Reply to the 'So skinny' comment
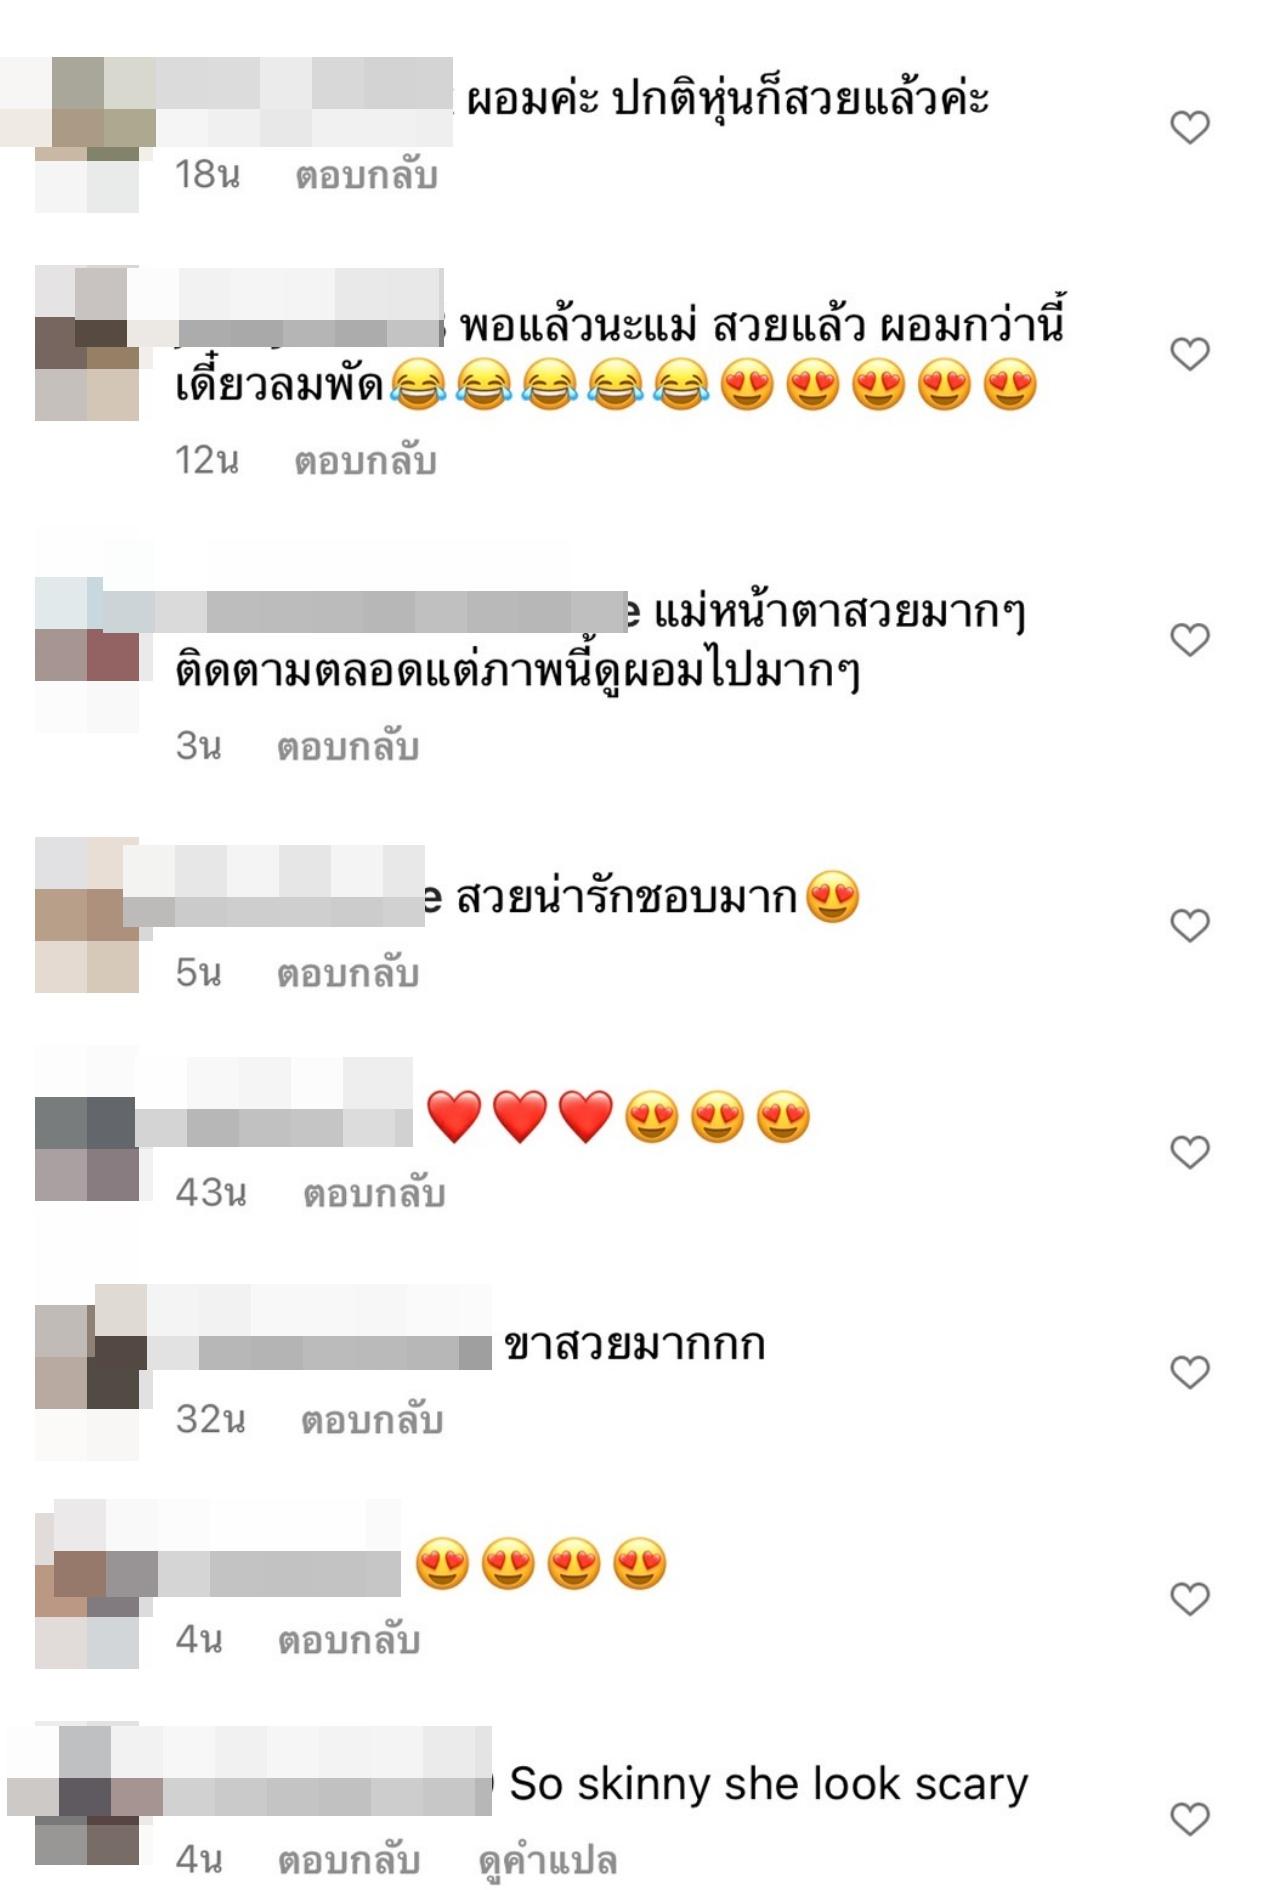Image resolution: width=1280 pixels, height=1890 pixels. pyautogui.click(x=348, y=1860)
